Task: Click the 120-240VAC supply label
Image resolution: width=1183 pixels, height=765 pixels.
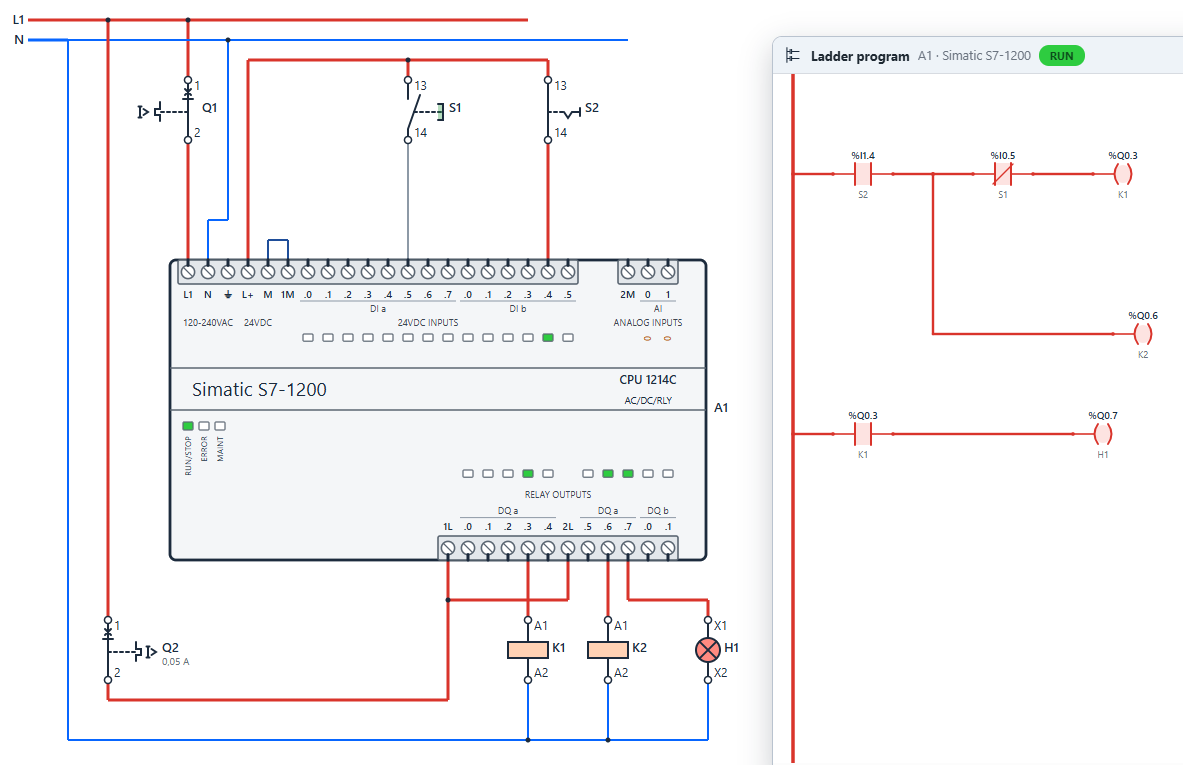Action: [x=207, y=322]
